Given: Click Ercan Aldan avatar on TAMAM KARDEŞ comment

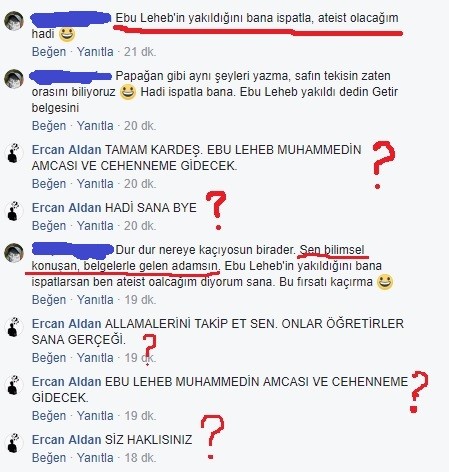Looking at the screenshot, I should [14, 153].
